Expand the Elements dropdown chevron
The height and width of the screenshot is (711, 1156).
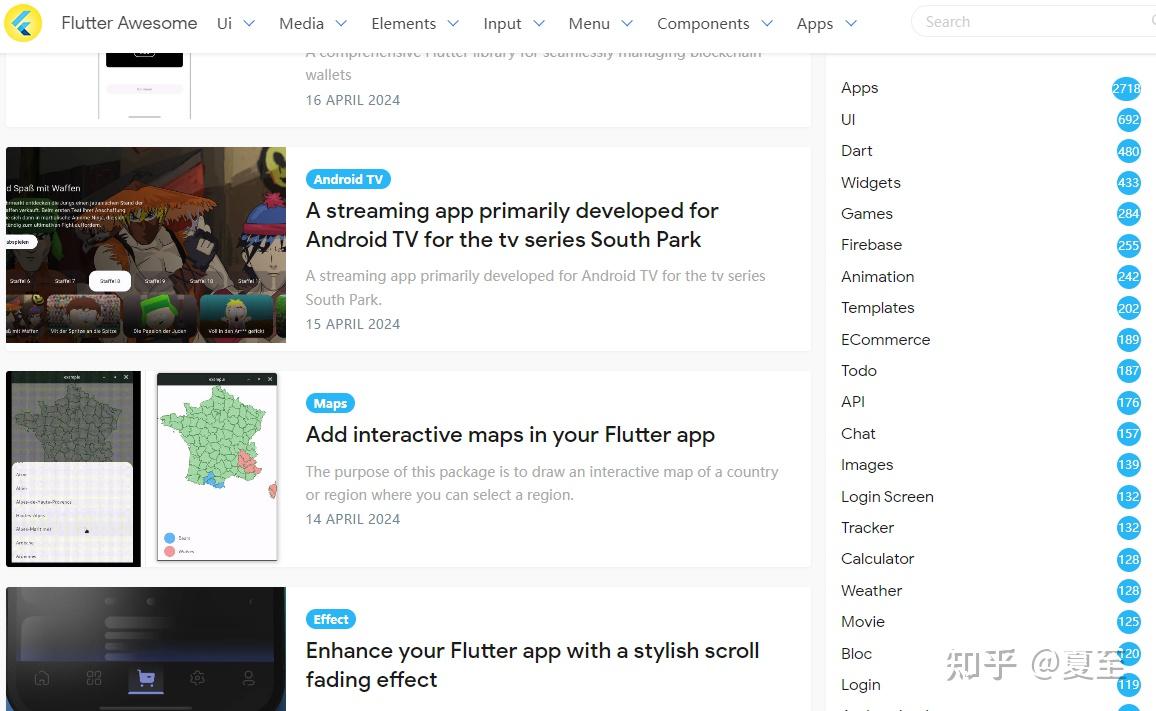pyautogui.click(x=453, y=23)
